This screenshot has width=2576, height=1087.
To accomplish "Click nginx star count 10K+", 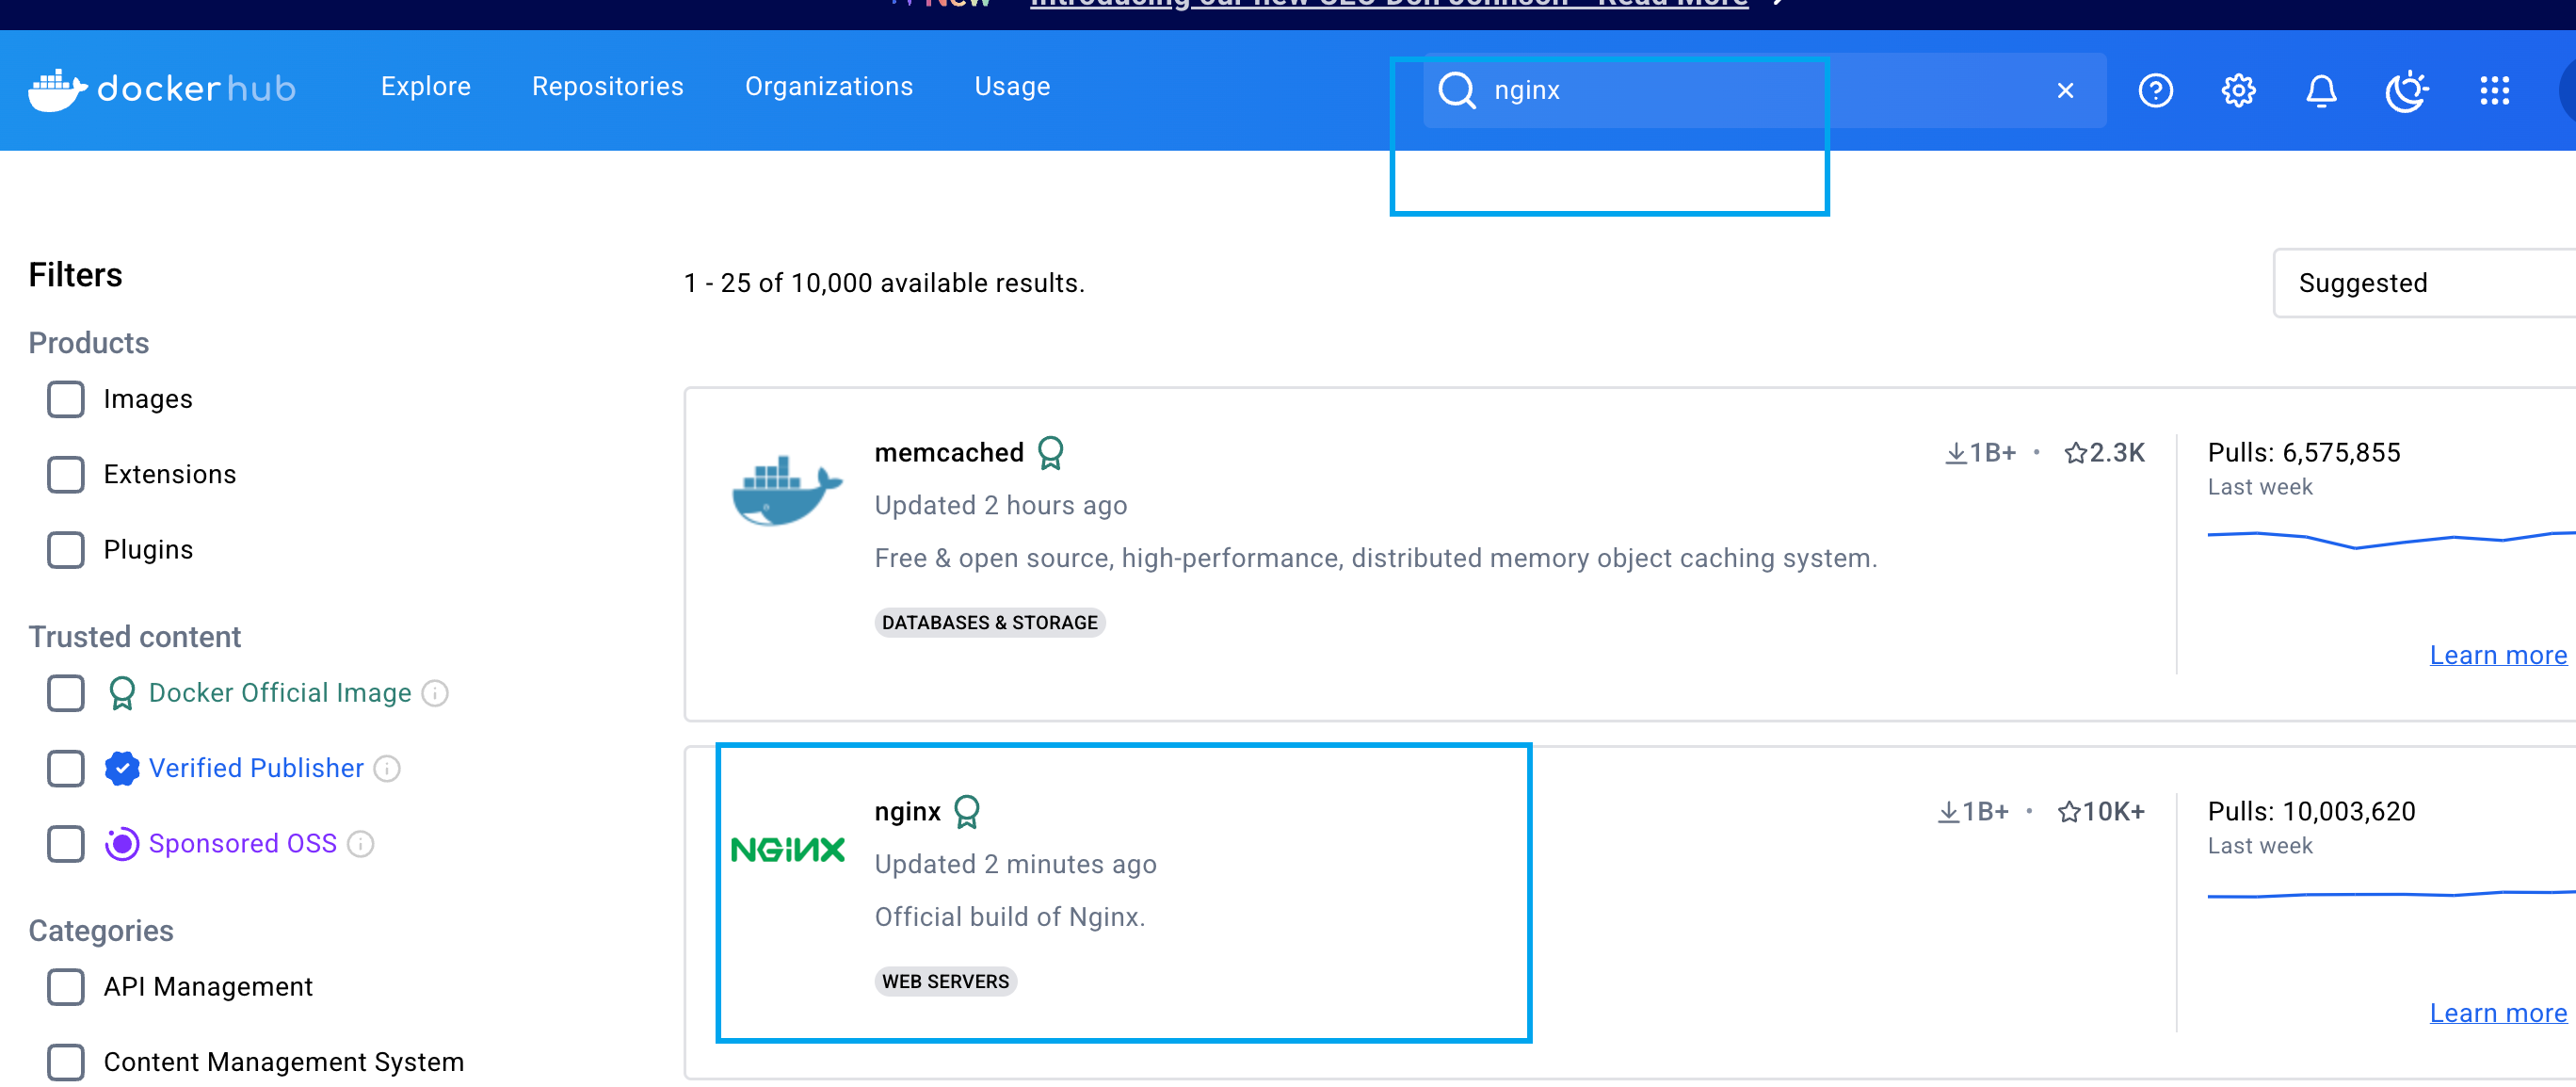I will click(2101, 812).
